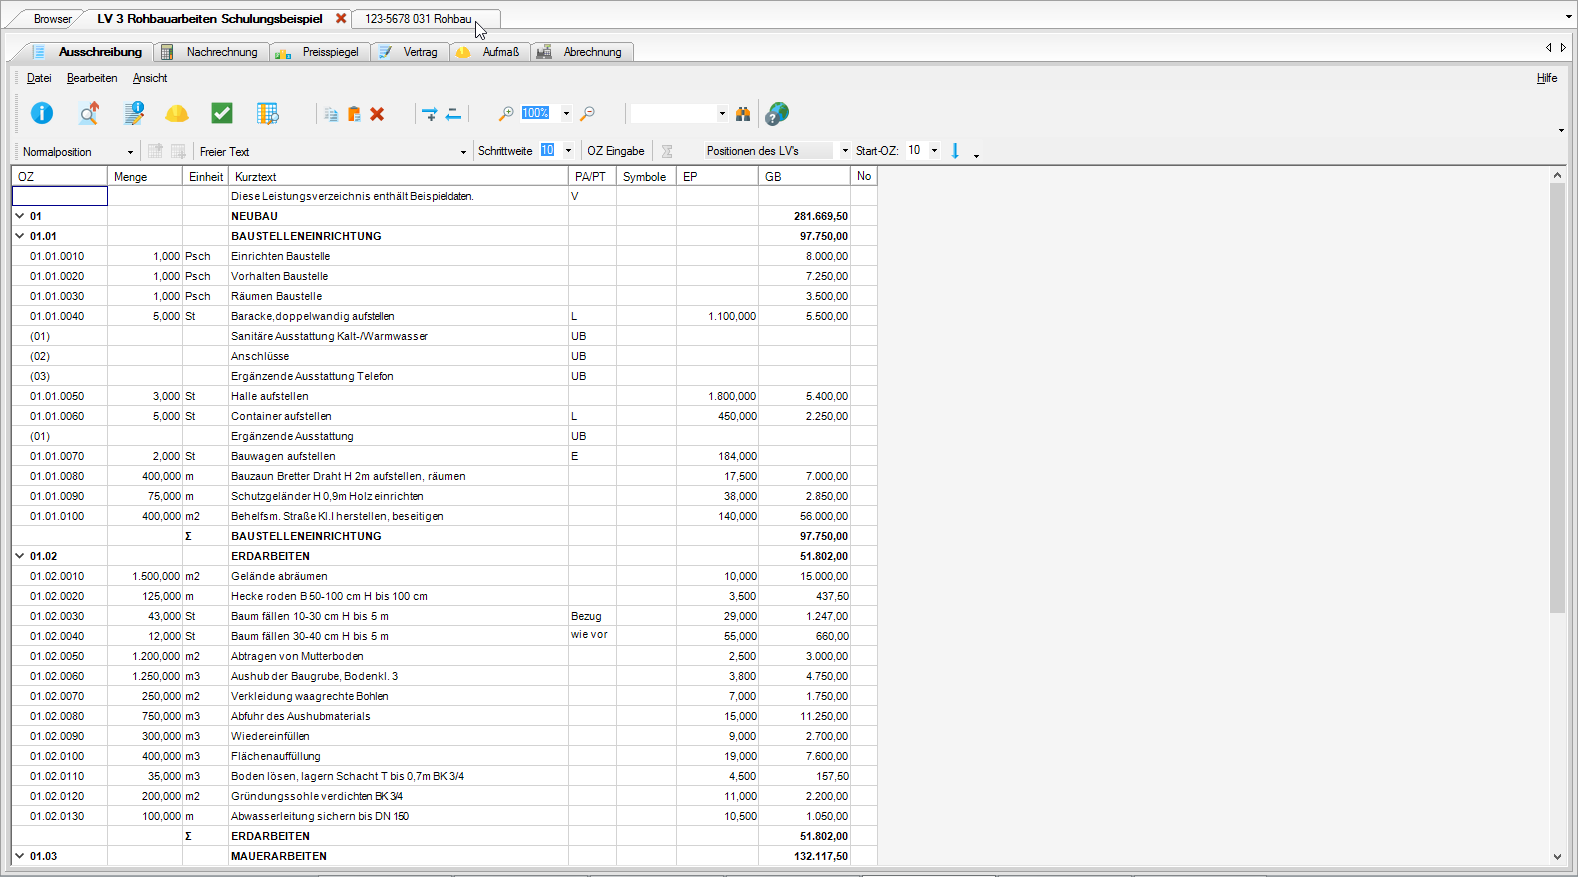The width and height of the screenshot is (1578, 877).
Task: Open the Schrittweite dropdown arrow
Action: [568, 151]
